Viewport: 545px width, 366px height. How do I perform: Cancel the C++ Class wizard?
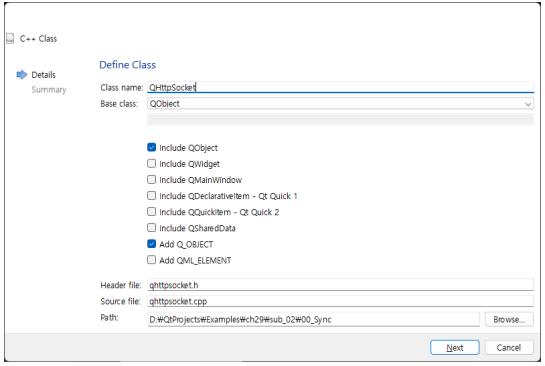pos(509,347)
